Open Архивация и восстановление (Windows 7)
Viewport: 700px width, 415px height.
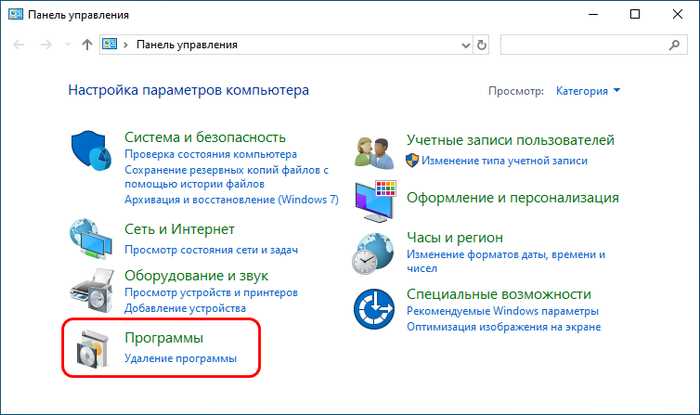tap(231, 199)
